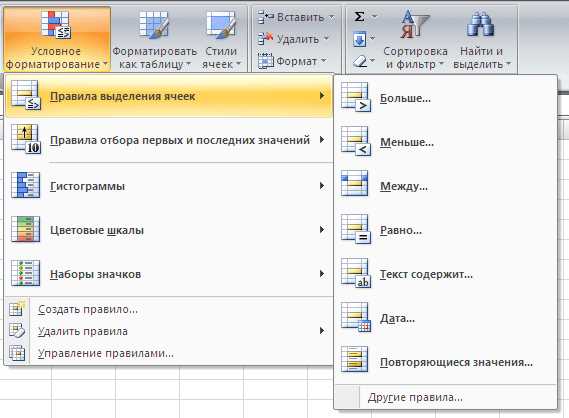
Task: Select the Между... rule
Action: [x=446, y=186]
